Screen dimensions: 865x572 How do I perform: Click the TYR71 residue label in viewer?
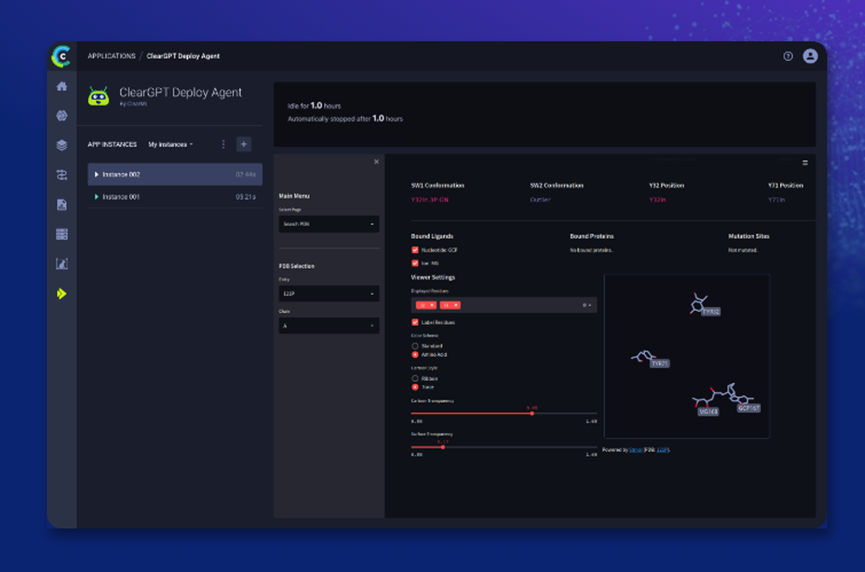pos(660,363)
